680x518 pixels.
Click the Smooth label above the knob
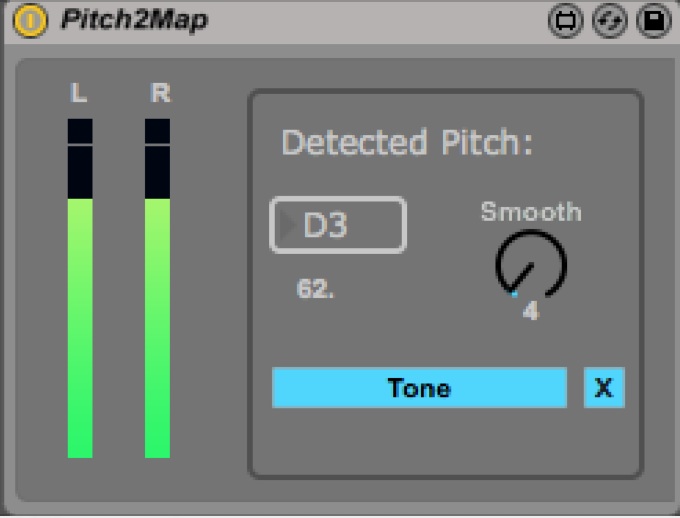coord(530,212)
